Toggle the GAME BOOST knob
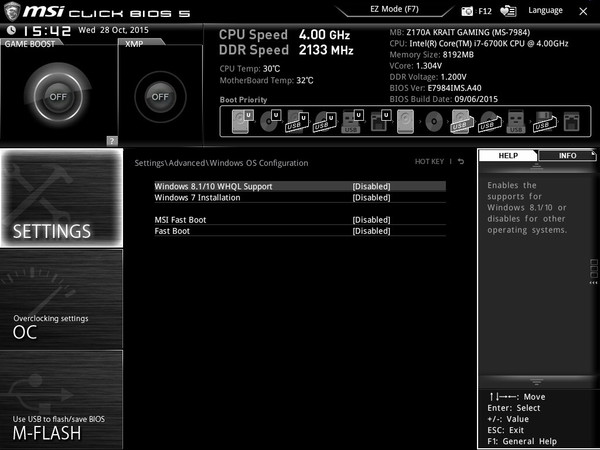The height and width of the screenshot is (450, 600). point(58,96)
